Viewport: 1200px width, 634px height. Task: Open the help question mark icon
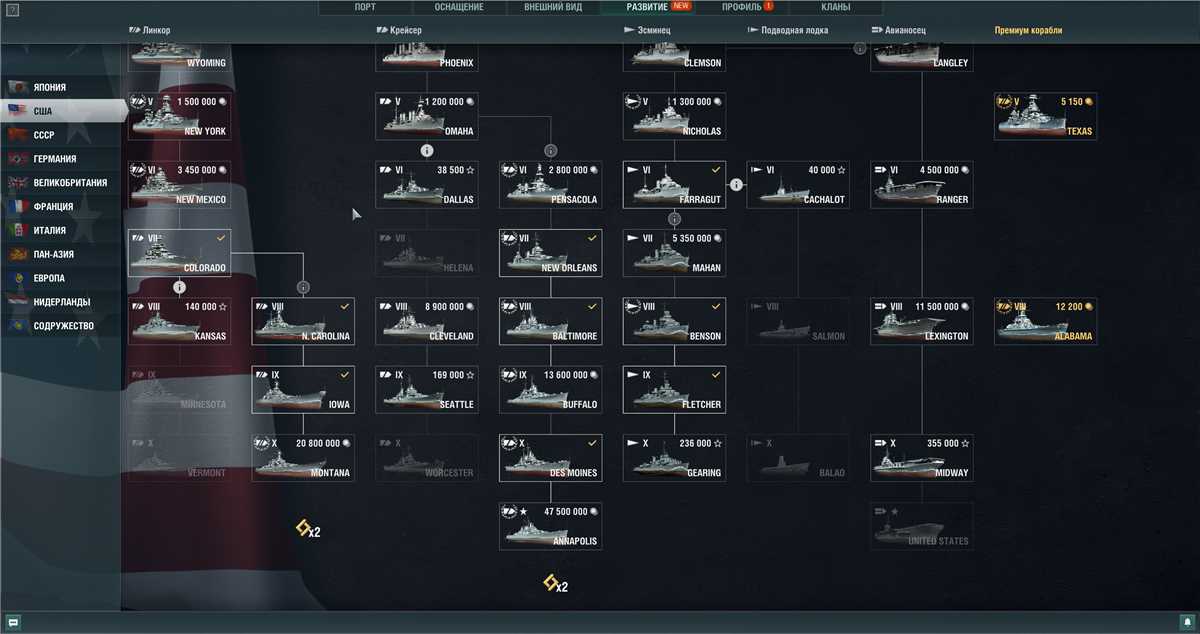(12, 9)
